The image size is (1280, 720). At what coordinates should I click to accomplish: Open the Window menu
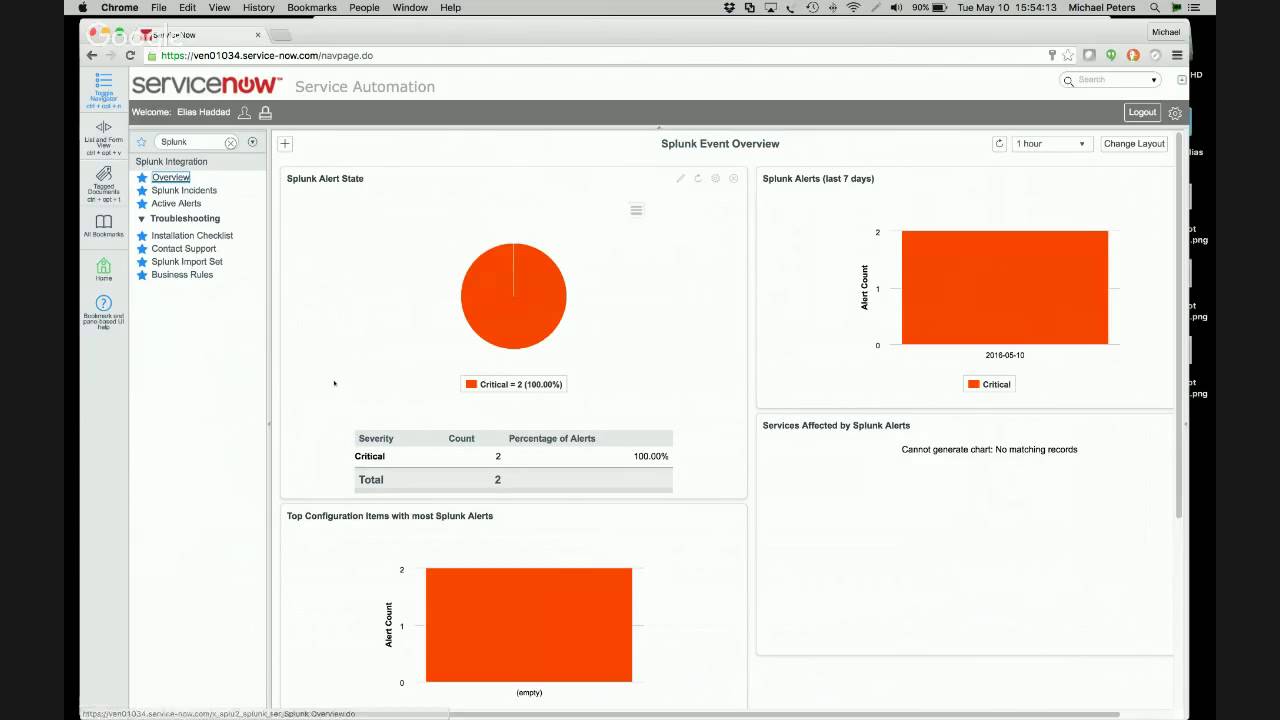pos(410,7)
